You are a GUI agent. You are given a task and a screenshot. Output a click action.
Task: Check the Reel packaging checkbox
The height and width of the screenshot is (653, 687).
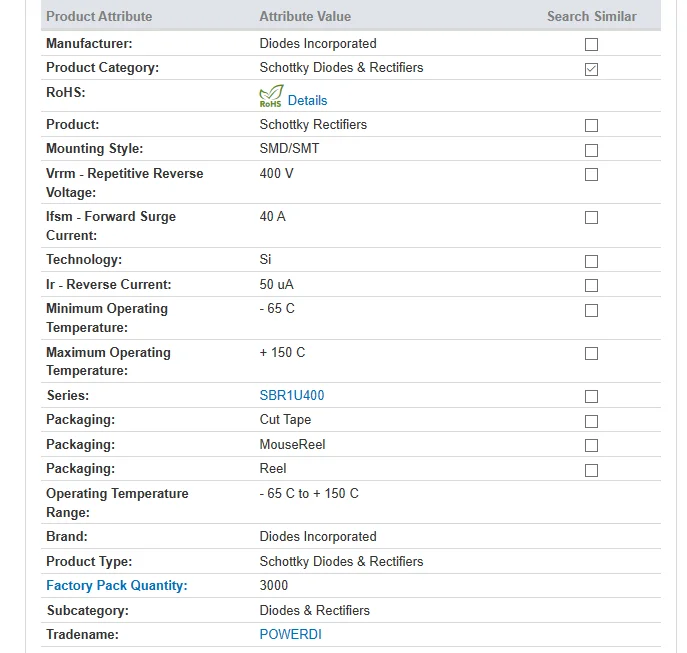click(x=591, y=470)
